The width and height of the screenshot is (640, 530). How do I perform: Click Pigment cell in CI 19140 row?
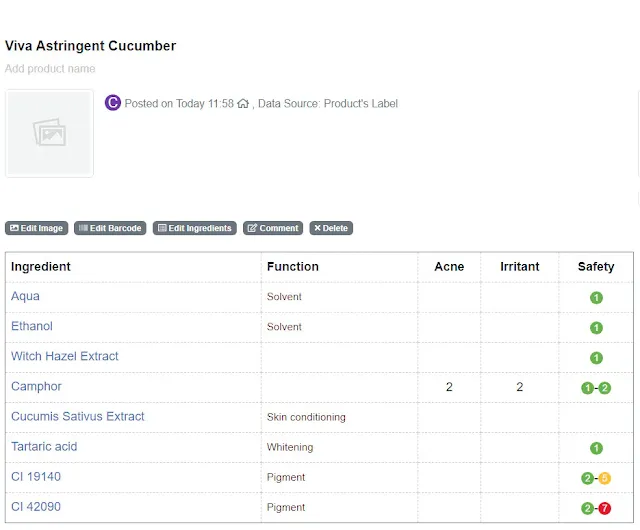pos(286,477)
